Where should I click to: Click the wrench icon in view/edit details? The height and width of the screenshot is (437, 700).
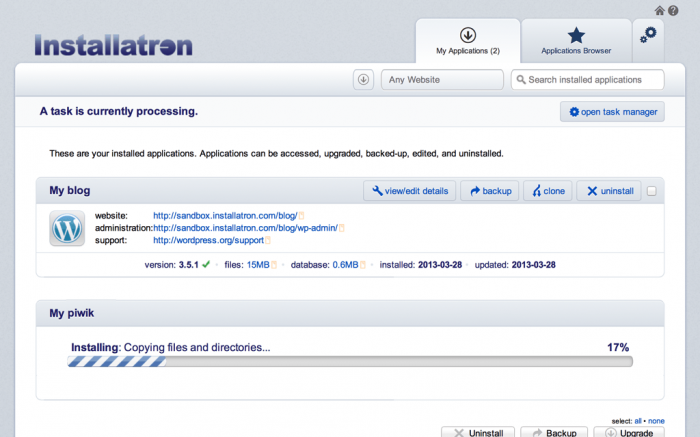377,191
